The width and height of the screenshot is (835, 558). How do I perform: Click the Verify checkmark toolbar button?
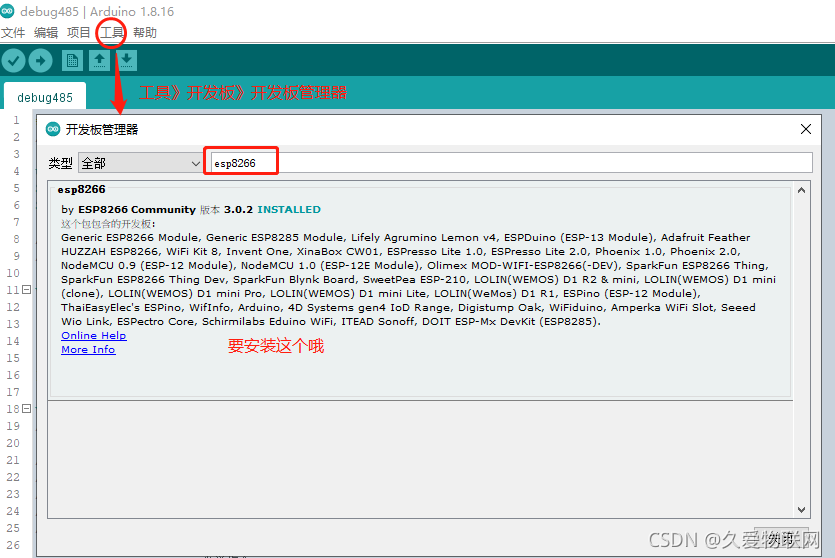tap(14, 61)
